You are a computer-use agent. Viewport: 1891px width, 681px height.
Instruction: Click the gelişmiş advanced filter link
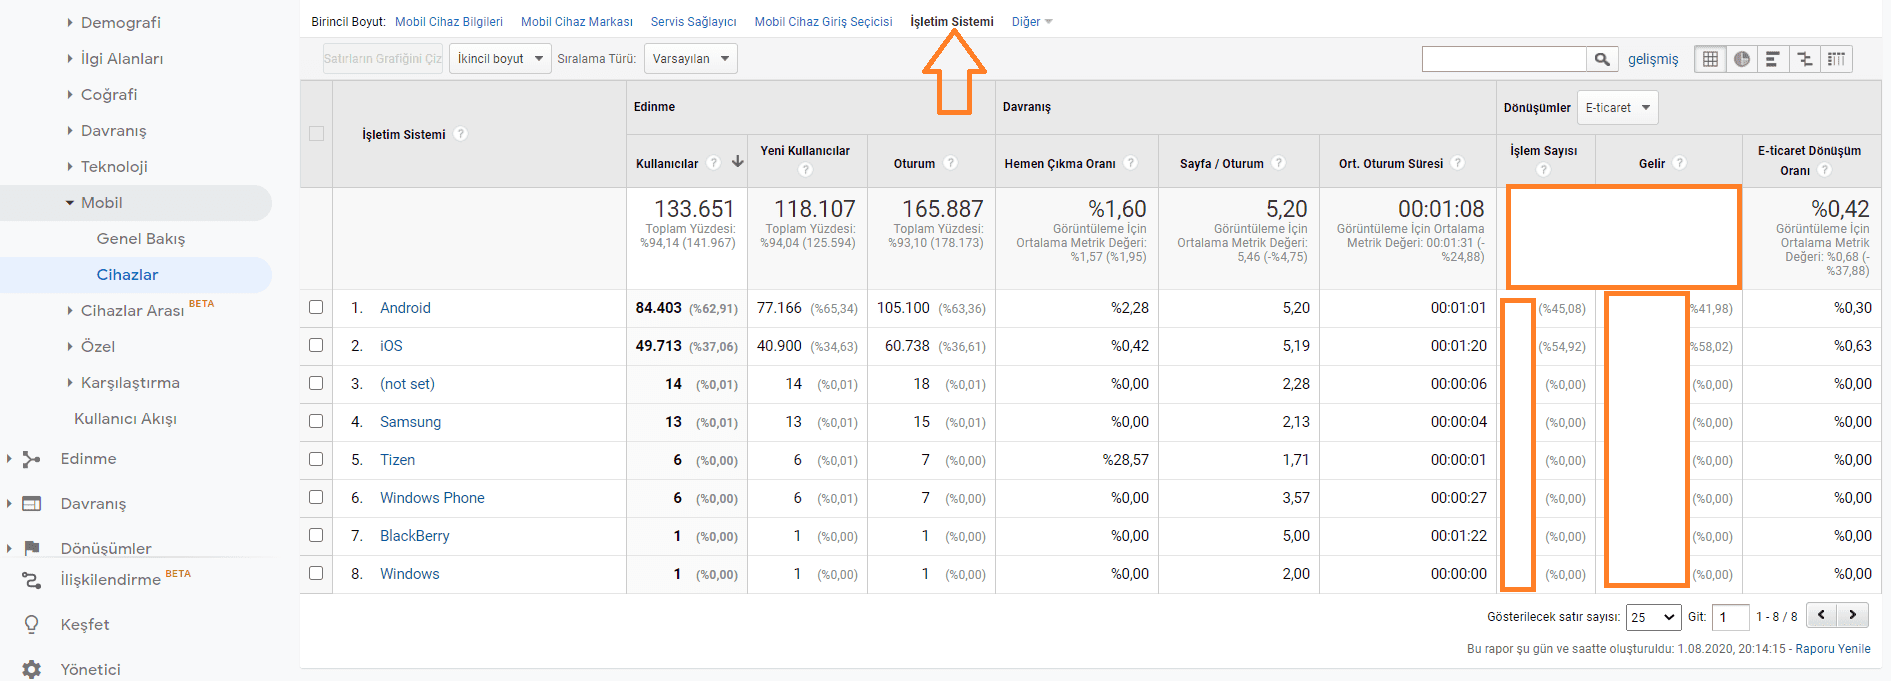pyautogui.click(x=1653, y=59)
